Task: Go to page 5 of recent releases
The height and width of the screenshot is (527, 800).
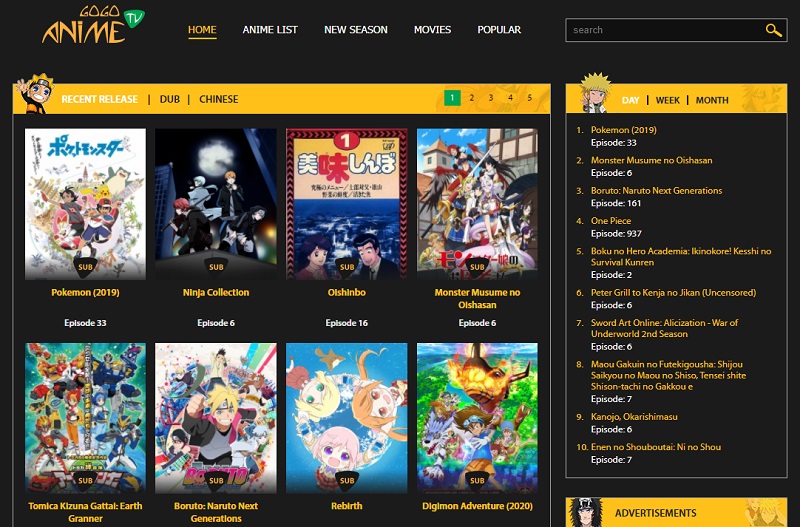Action: tap(530, 97)
